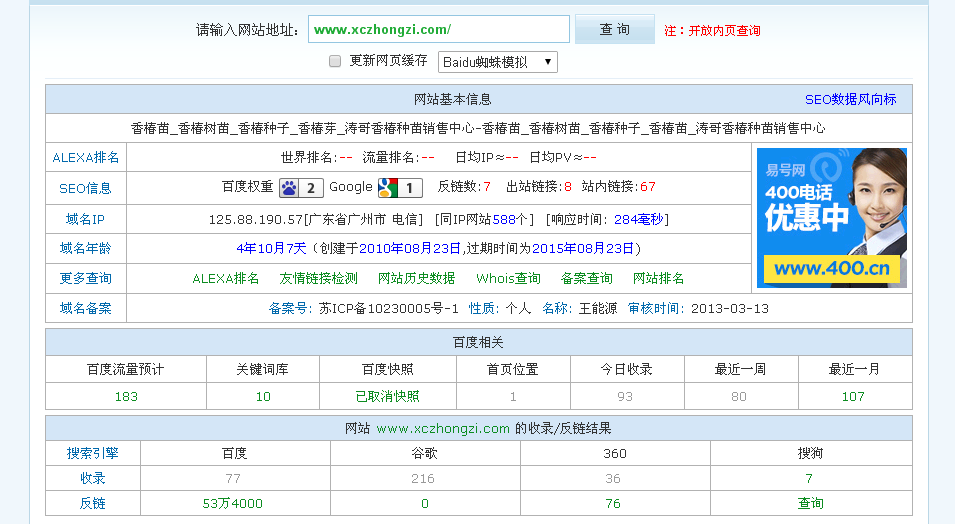955x524 pixels.
Task: Open the Baidu蜘蛛模拟 dropdown
Action: coord(497,62)
